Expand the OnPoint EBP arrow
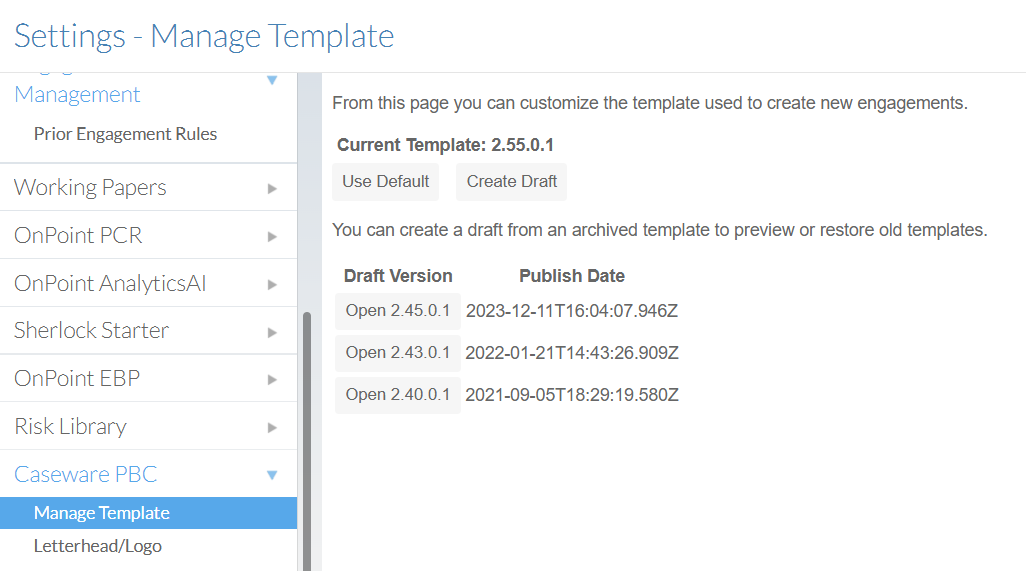This screenshot has width=1026, height=571. pos(272,379)
